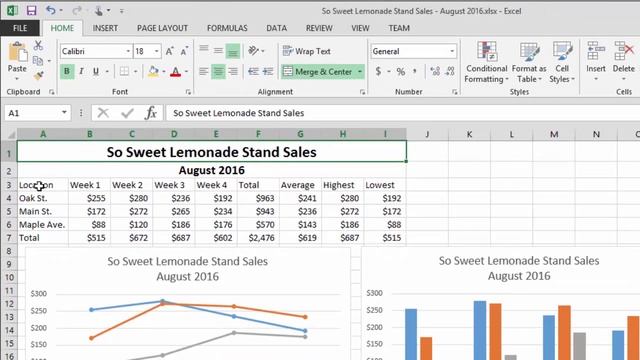Save the workbook with the floppy disk icon
640x360 pixels.
point(31,11)
